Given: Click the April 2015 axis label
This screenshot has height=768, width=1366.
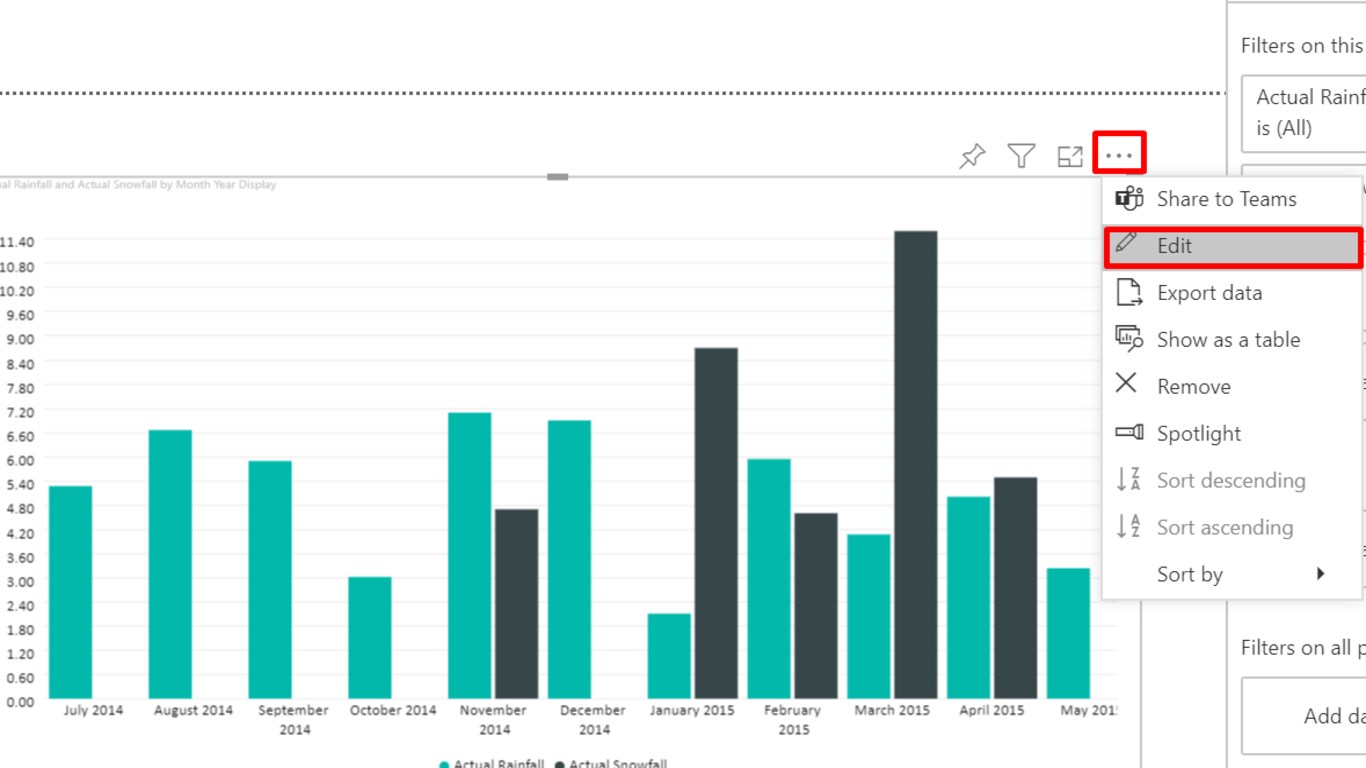Looking at the screenshot, I should pos(992,710).
